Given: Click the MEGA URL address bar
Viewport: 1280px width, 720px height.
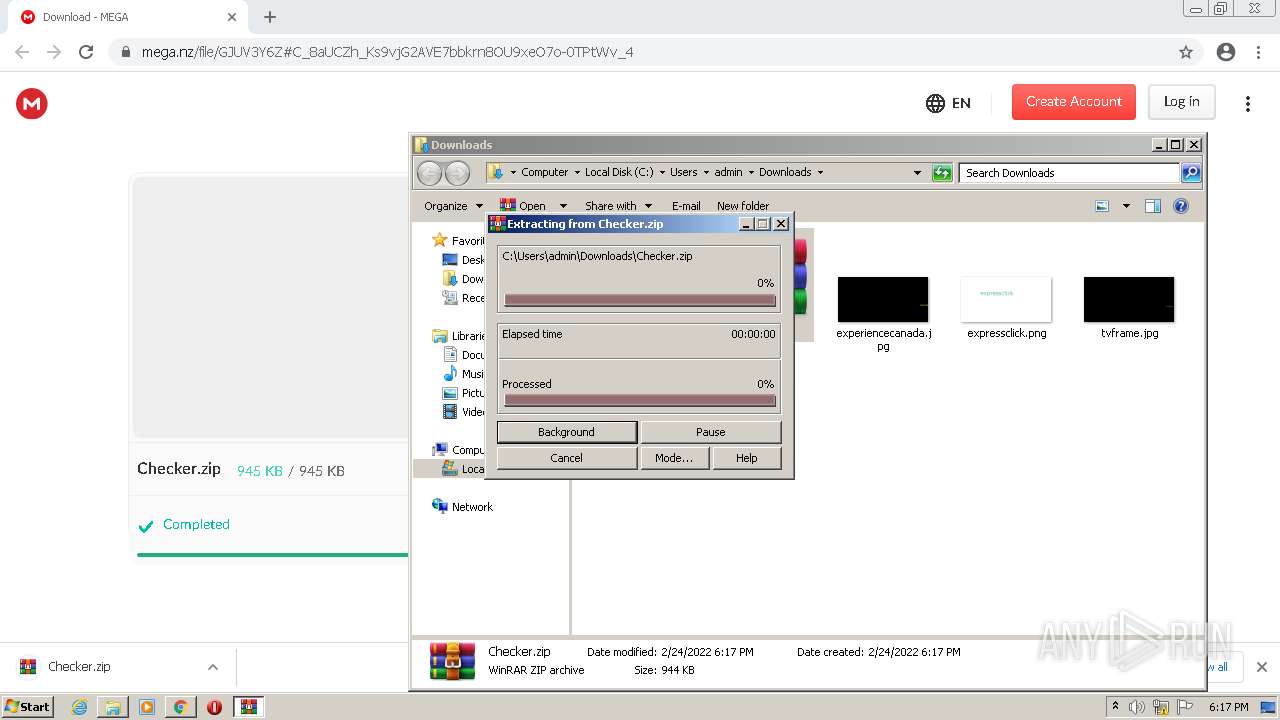Looking at the screenshot, I should pos(640,52).
